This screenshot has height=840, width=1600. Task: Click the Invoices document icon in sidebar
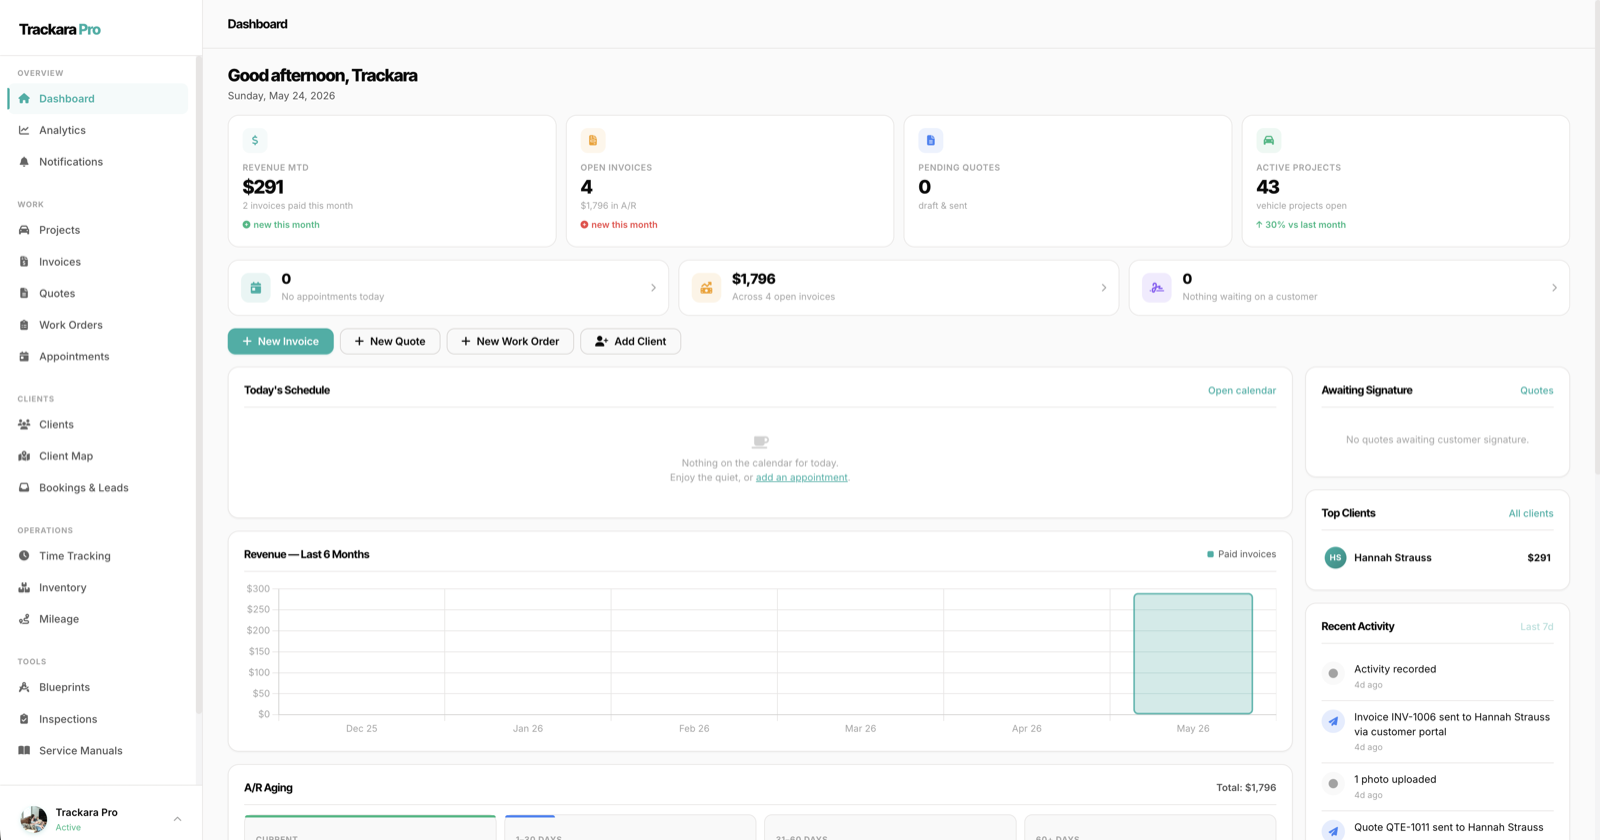coord(24,262)
